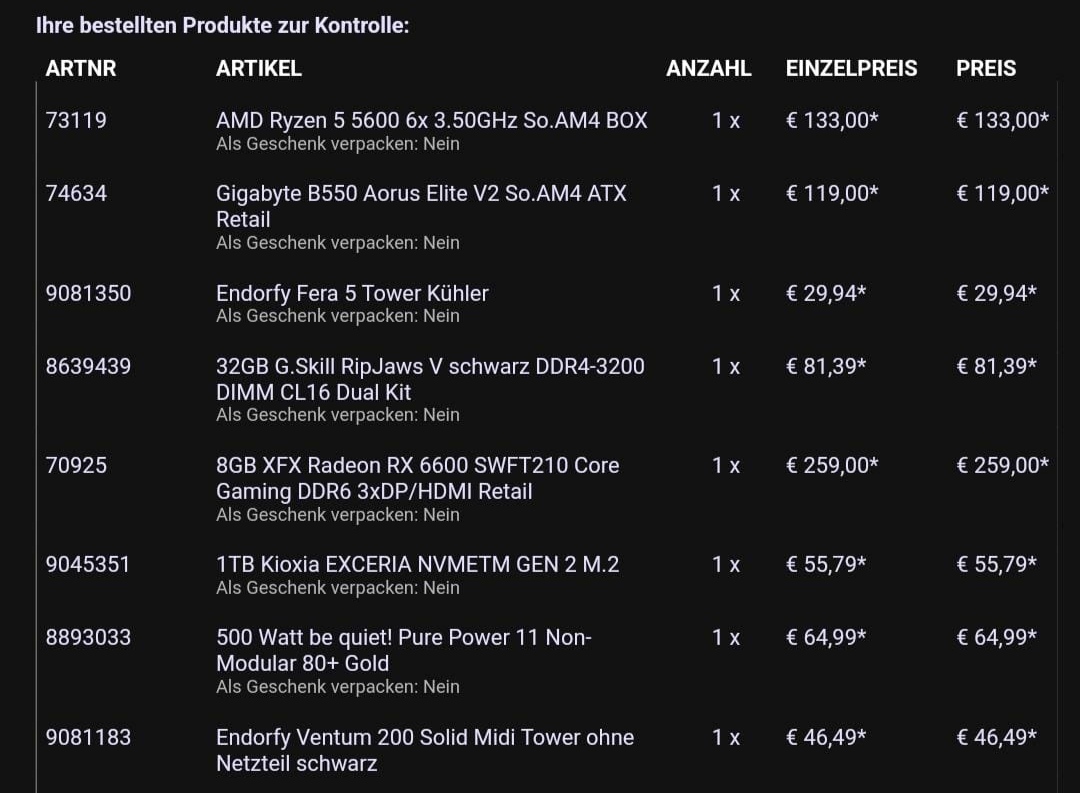Select the XFX Radeon RX 6600 article
The image size is (1080, 793).
(417, 478)
